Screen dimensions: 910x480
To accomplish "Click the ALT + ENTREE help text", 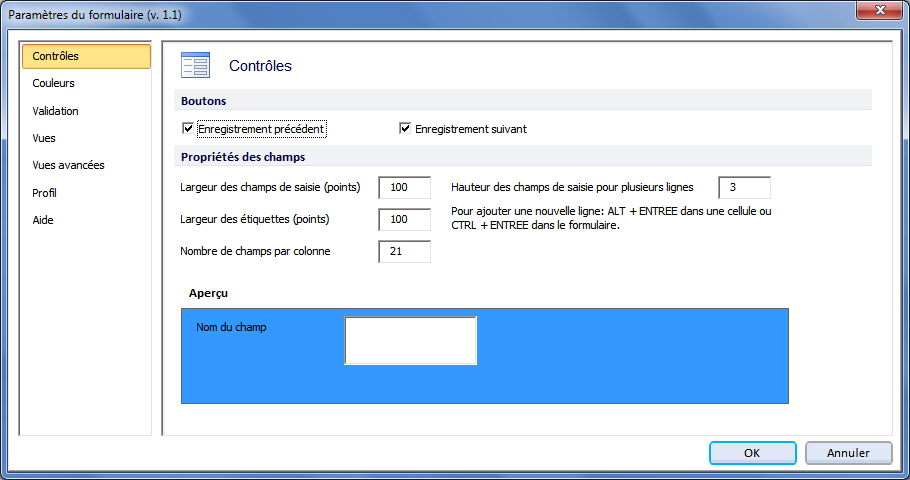I will (x=611, y=218).
